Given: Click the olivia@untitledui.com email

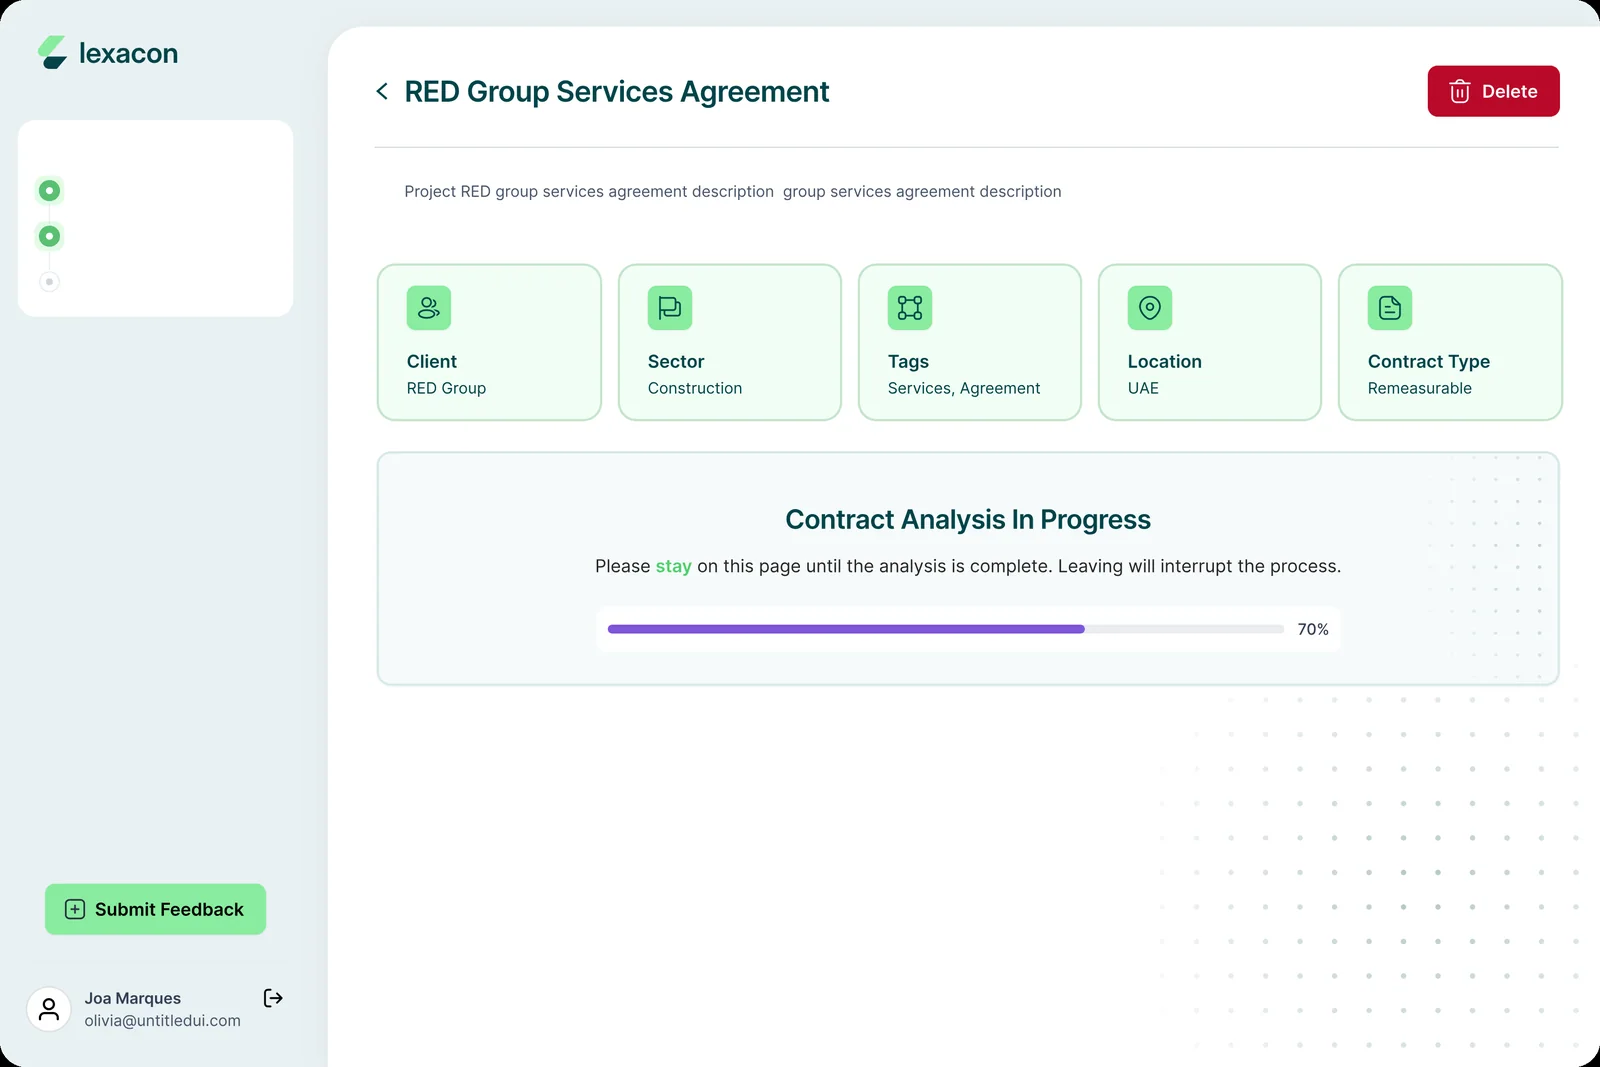Looking at the screenshot, I should click(x=162, y=1021).
